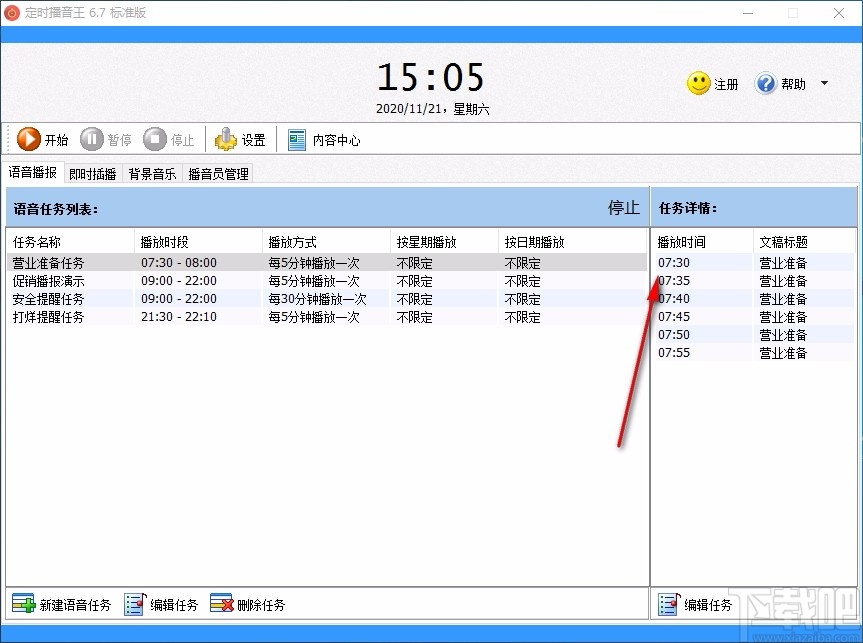The width and height of the screenshot is (863, 643).
Task: Click the 注册 smiley registration icon
Action: tap(697, 84)
